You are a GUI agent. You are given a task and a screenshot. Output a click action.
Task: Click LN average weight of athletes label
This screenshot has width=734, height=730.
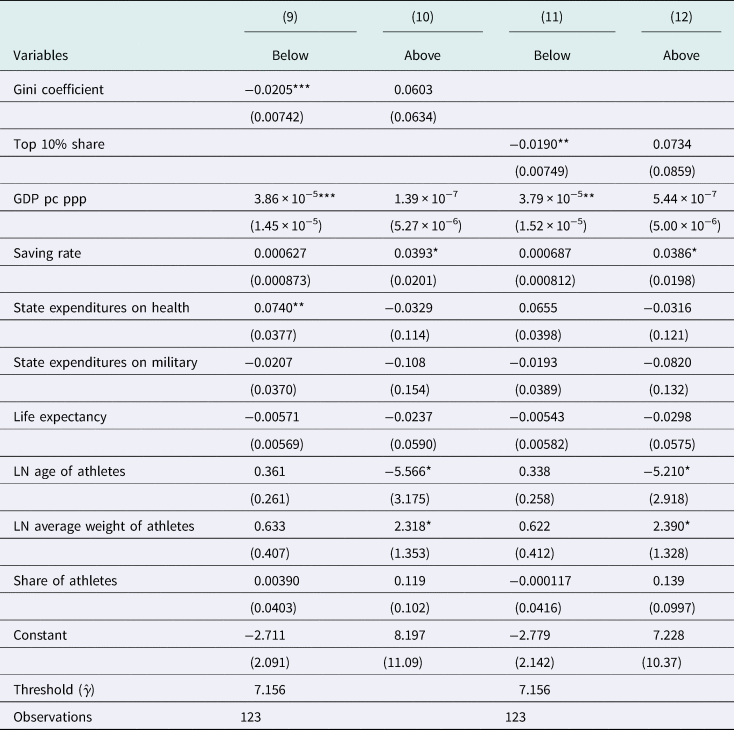103,526
